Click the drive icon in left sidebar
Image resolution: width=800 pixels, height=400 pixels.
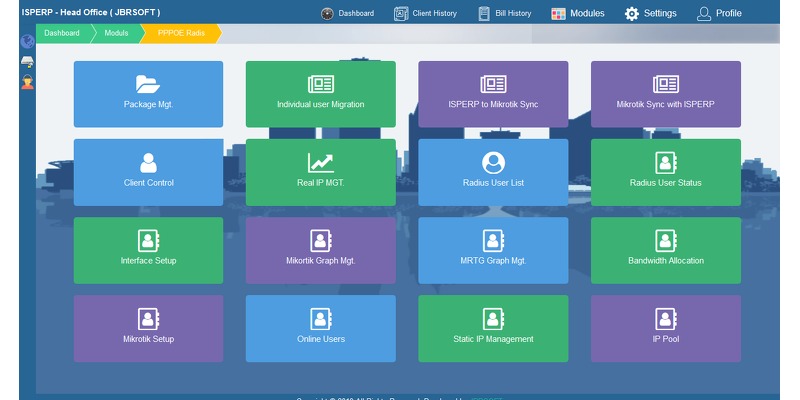(x=27, y=62)
